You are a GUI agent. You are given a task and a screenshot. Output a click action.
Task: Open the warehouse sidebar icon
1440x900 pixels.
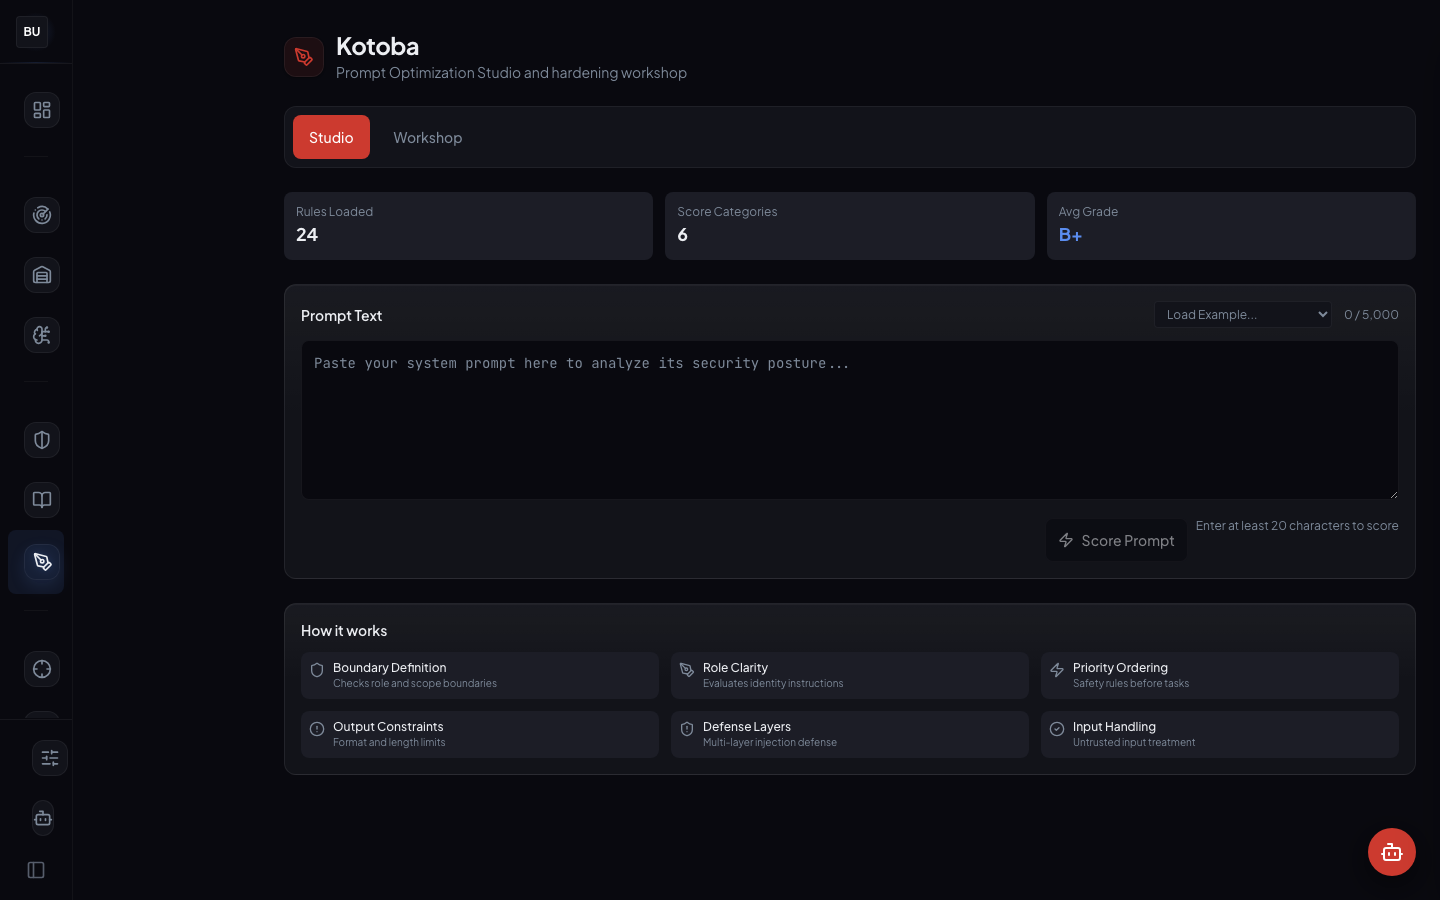[42, 275]
